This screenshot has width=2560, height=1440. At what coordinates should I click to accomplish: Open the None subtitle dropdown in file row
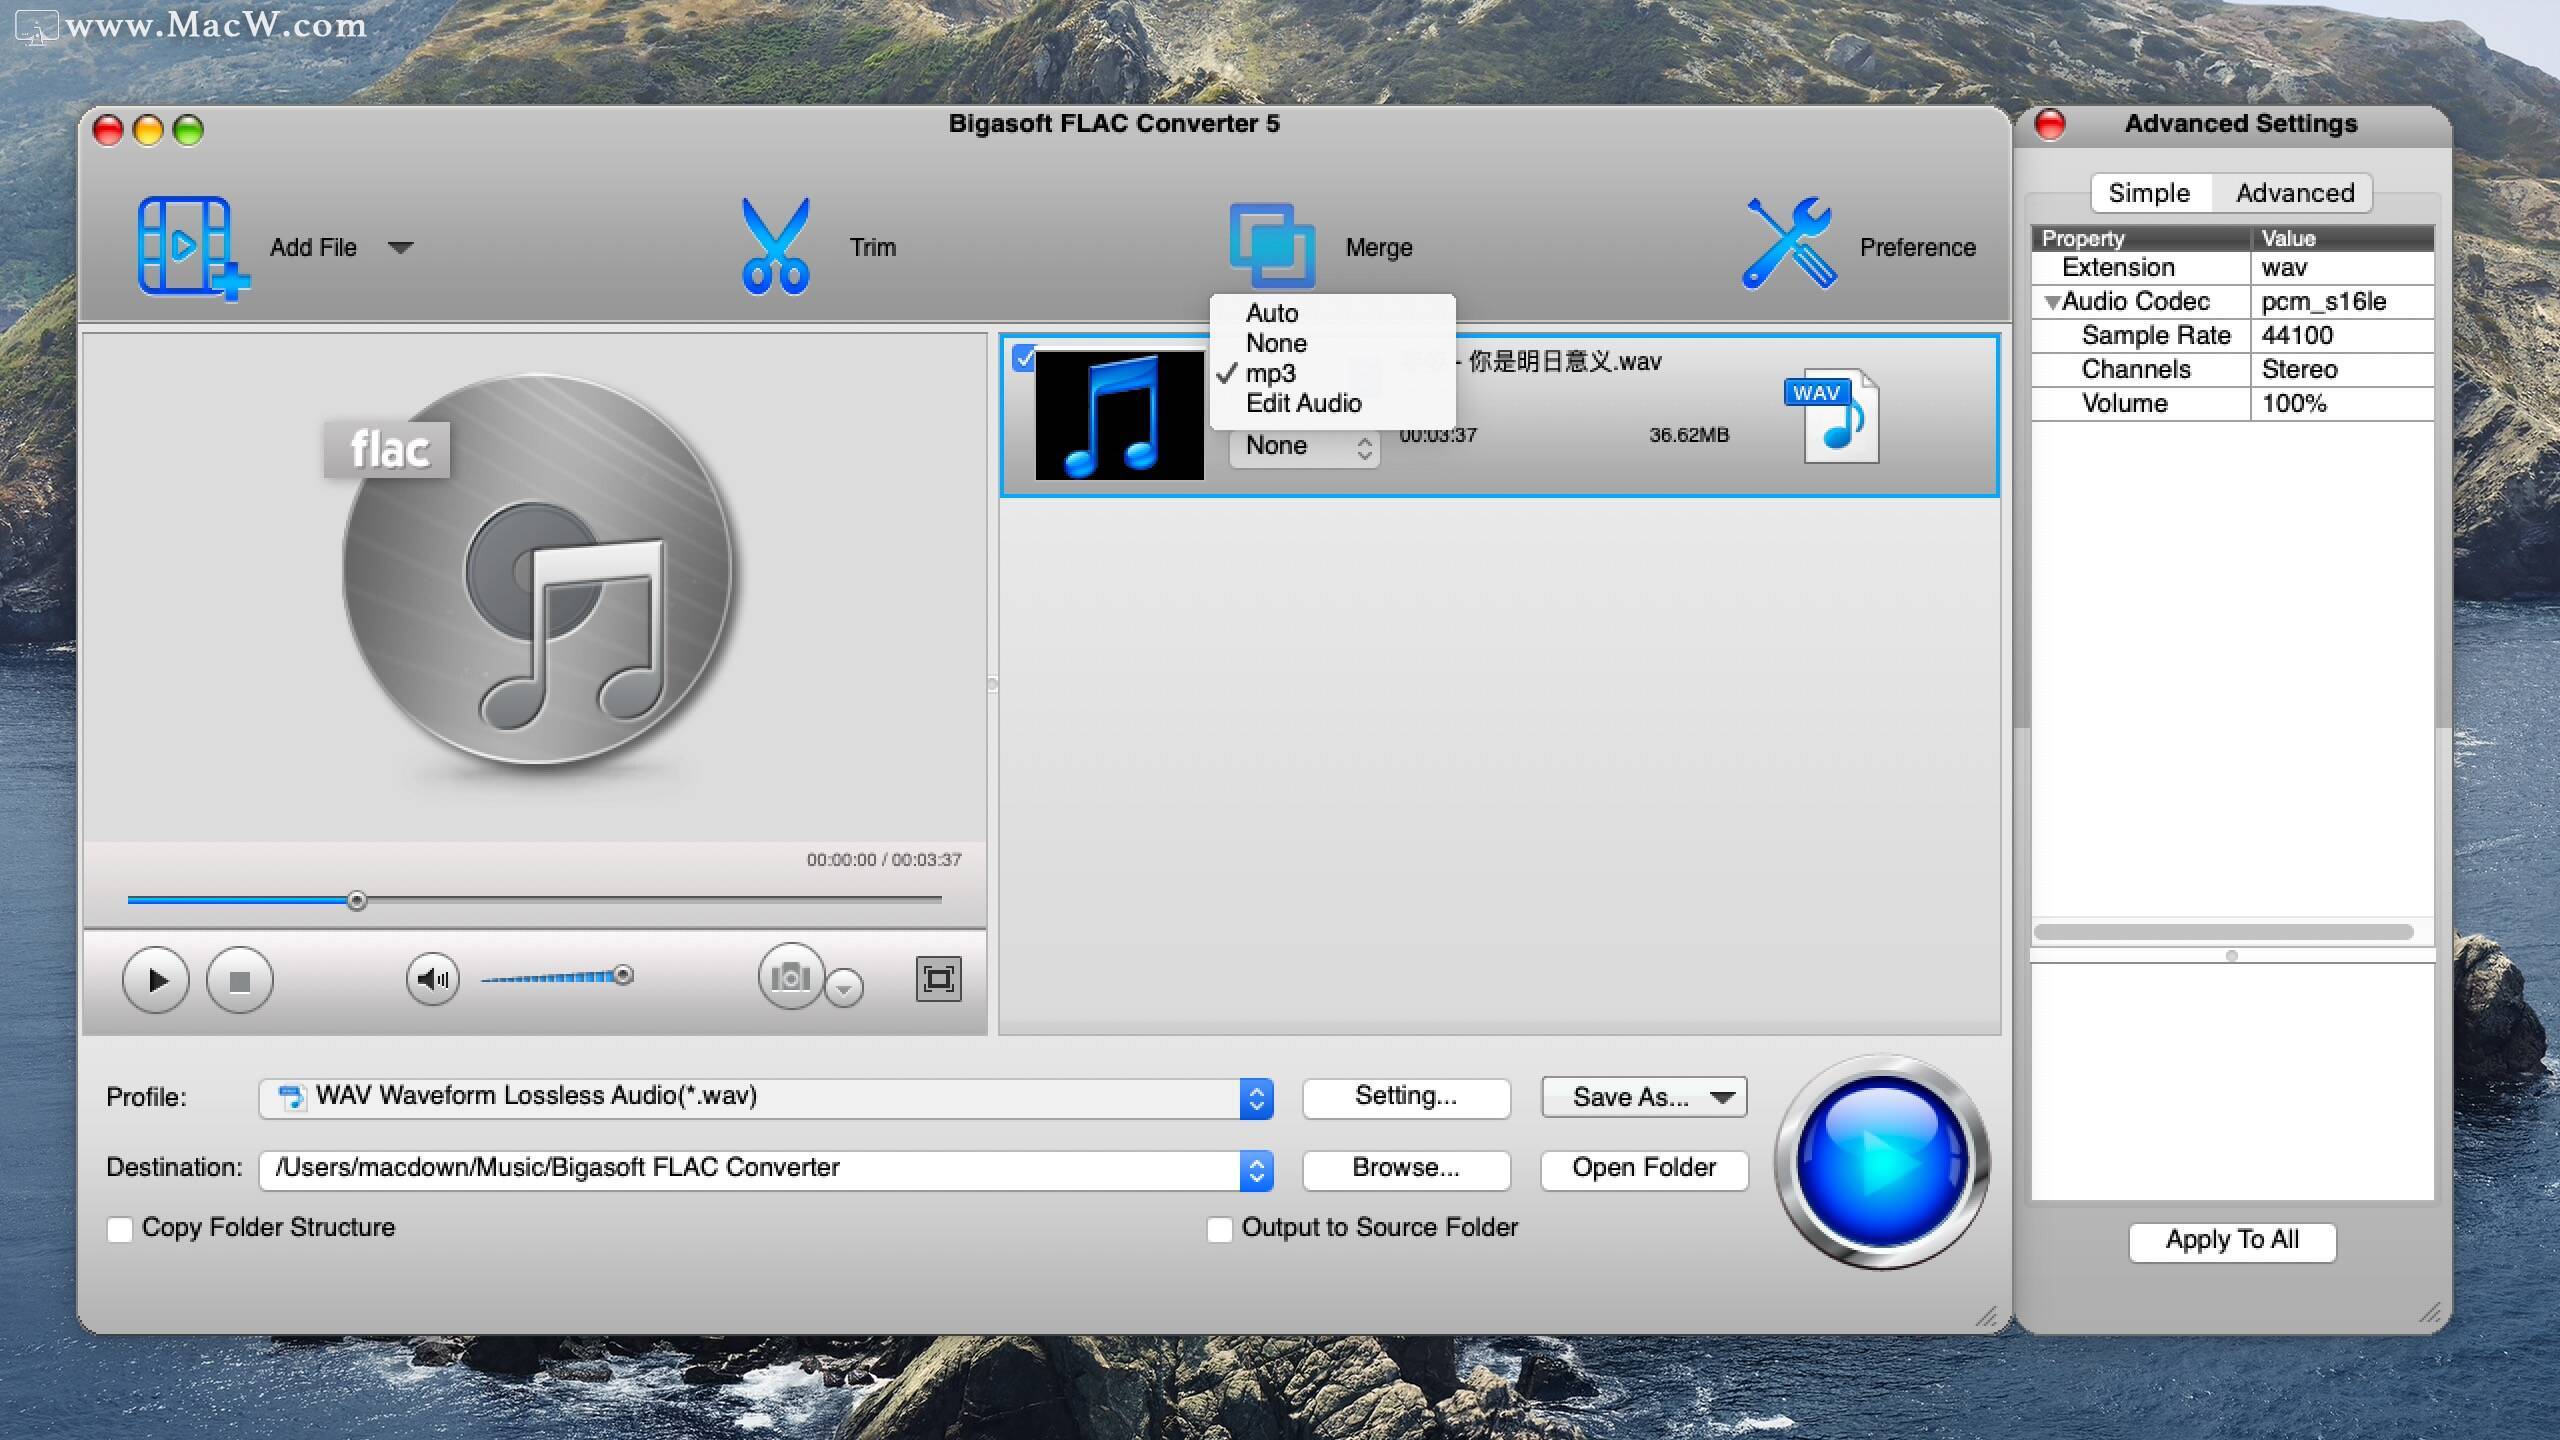click(x=1305, y=446)
